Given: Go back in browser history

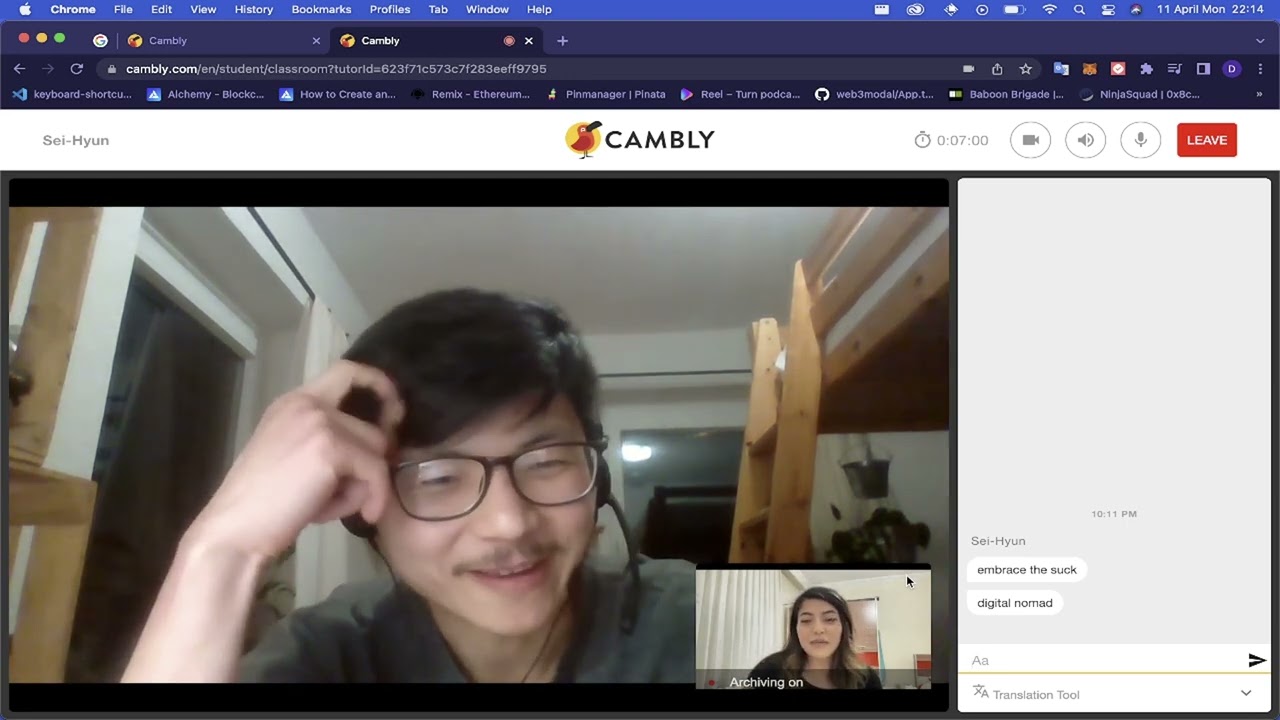Looking at the screenshot, I should click(19, 69).
